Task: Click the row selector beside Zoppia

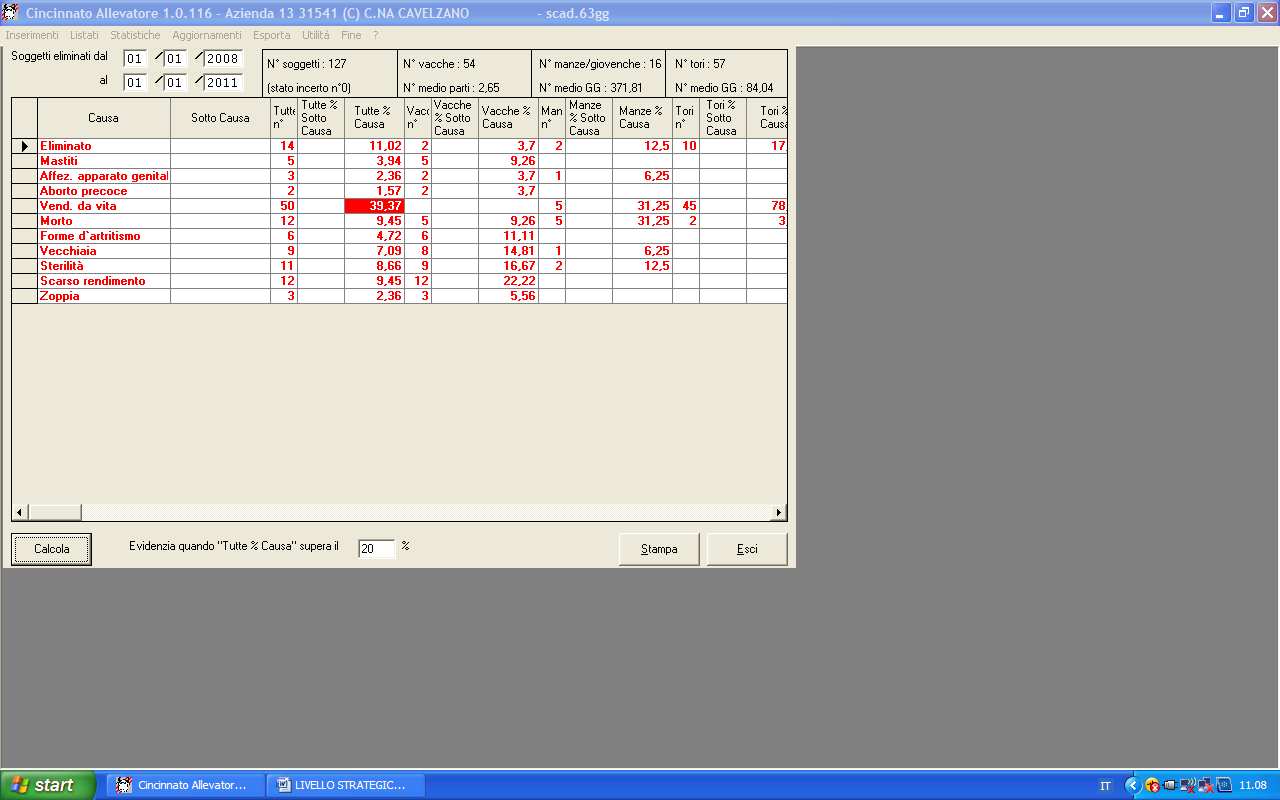Action: [x=24, y=296]
